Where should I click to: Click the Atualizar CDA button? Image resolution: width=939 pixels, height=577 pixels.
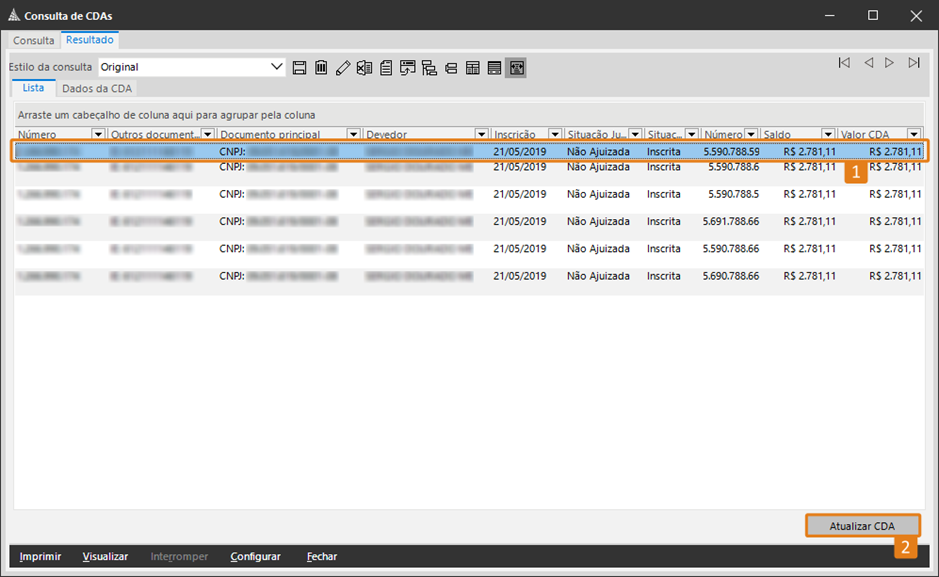tap(862, 526)
